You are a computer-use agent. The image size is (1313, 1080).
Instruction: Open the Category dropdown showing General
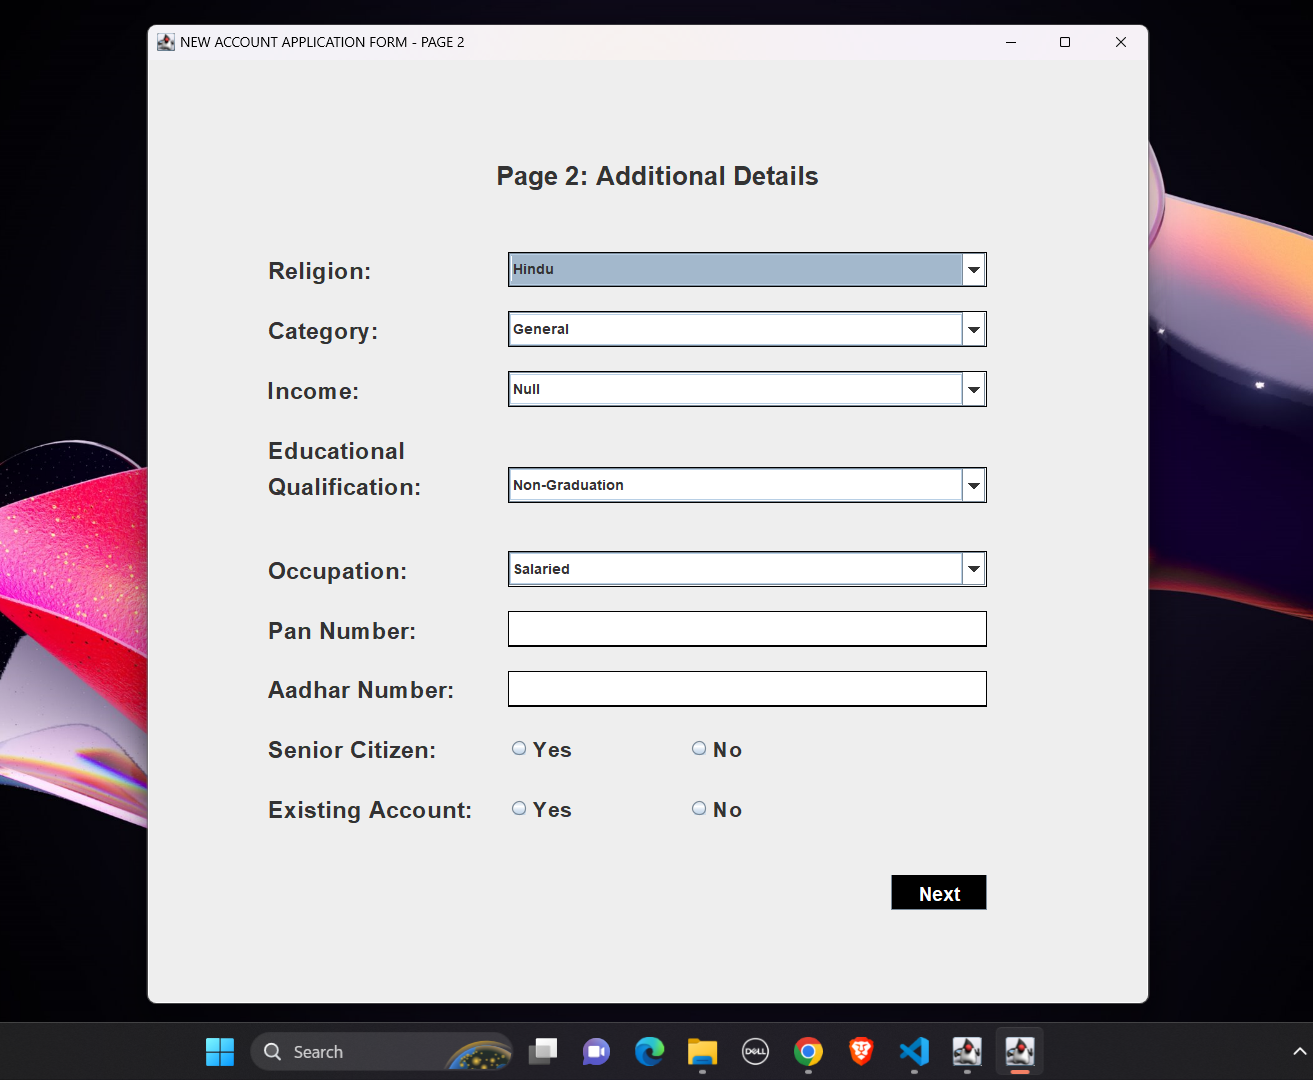click(x=747, y=329)
